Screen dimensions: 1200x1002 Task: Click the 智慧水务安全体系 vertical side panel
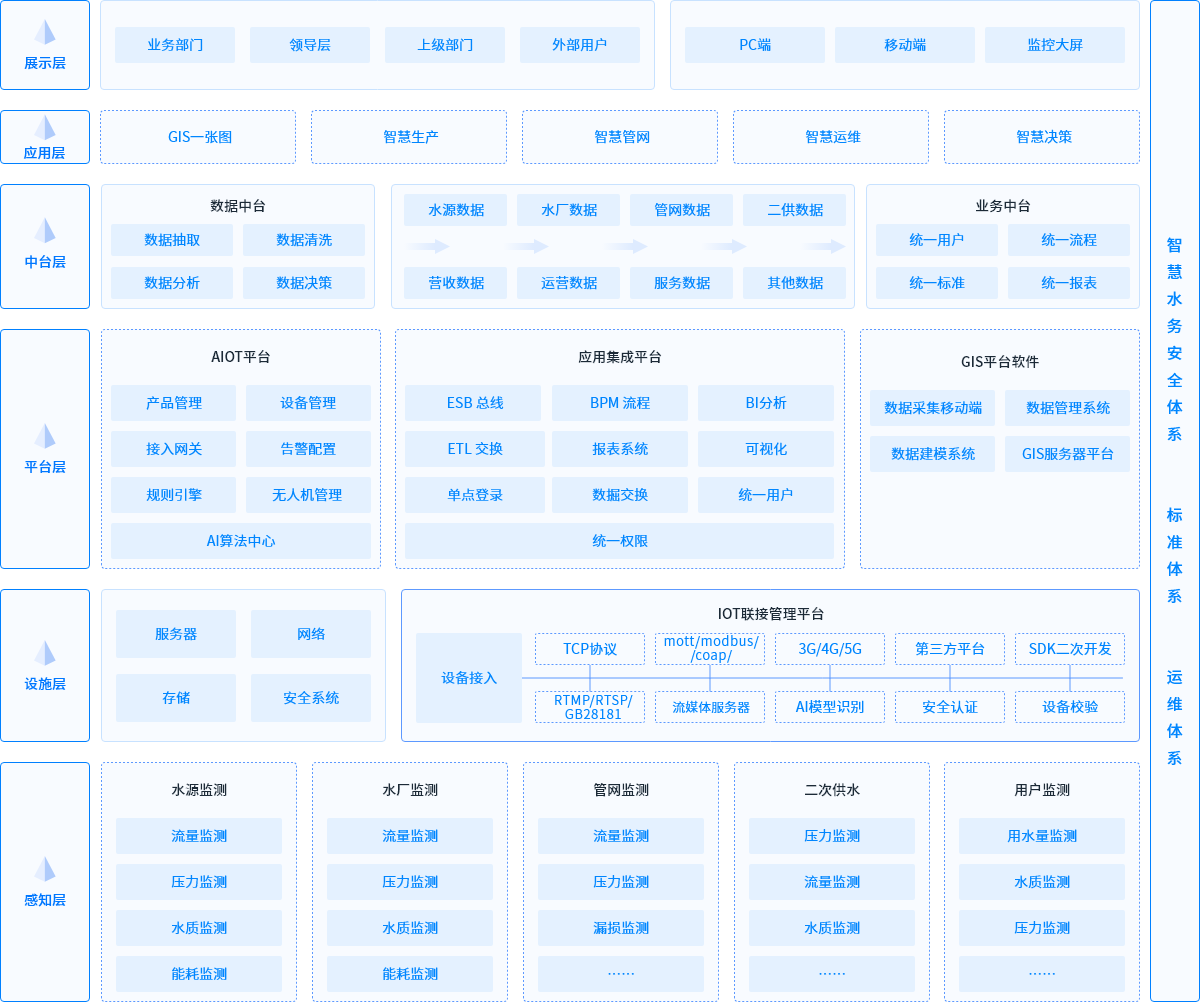(1174, 340)
